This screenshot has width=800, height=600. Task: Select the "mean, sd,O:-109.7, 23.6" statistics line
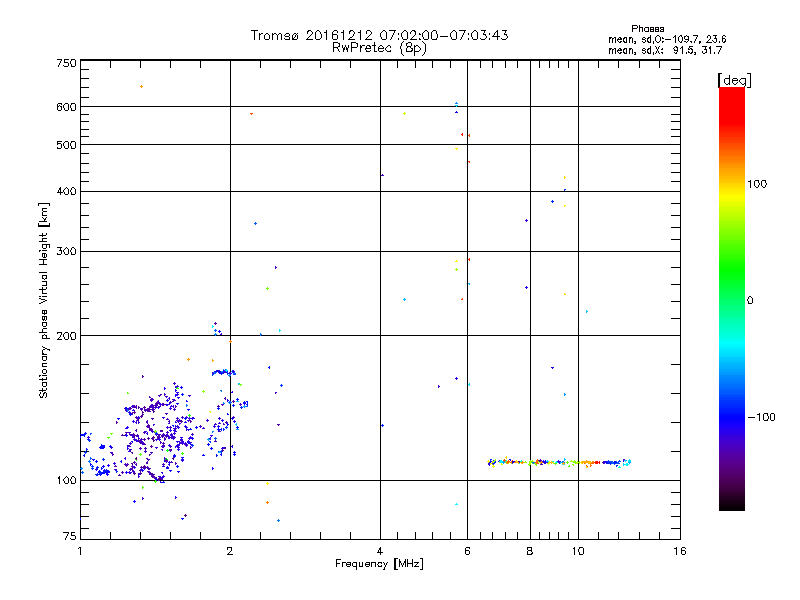tap(667, 39)
